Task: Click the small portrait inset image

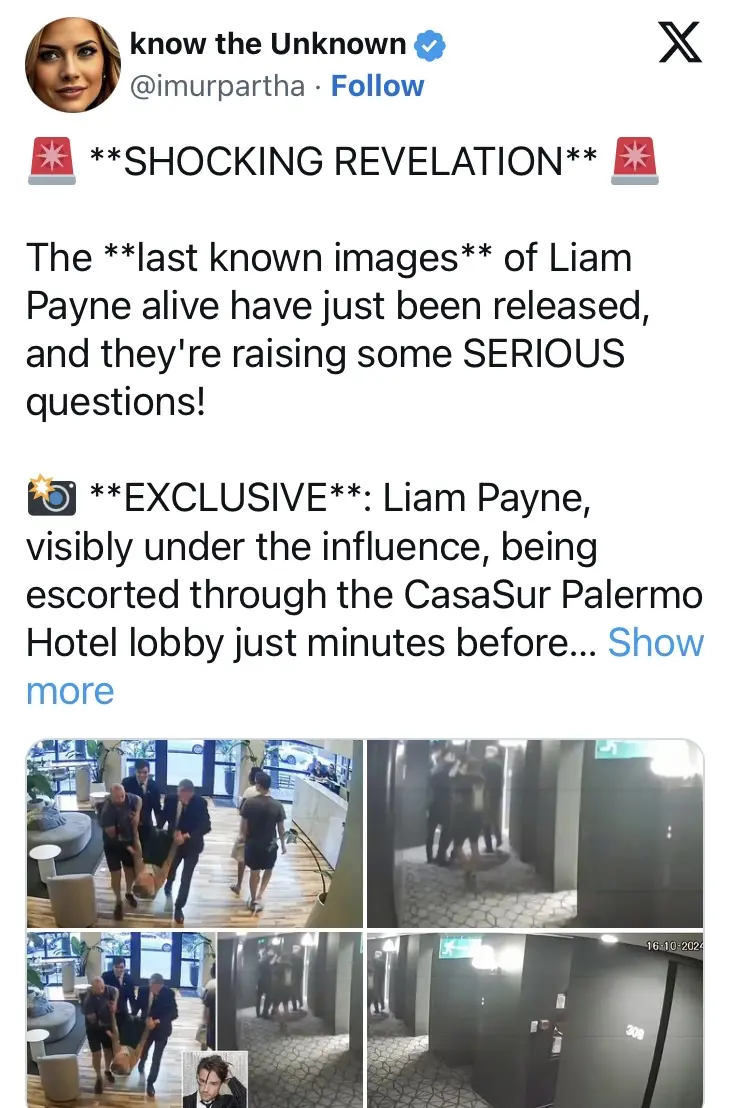Action: 216,1080
